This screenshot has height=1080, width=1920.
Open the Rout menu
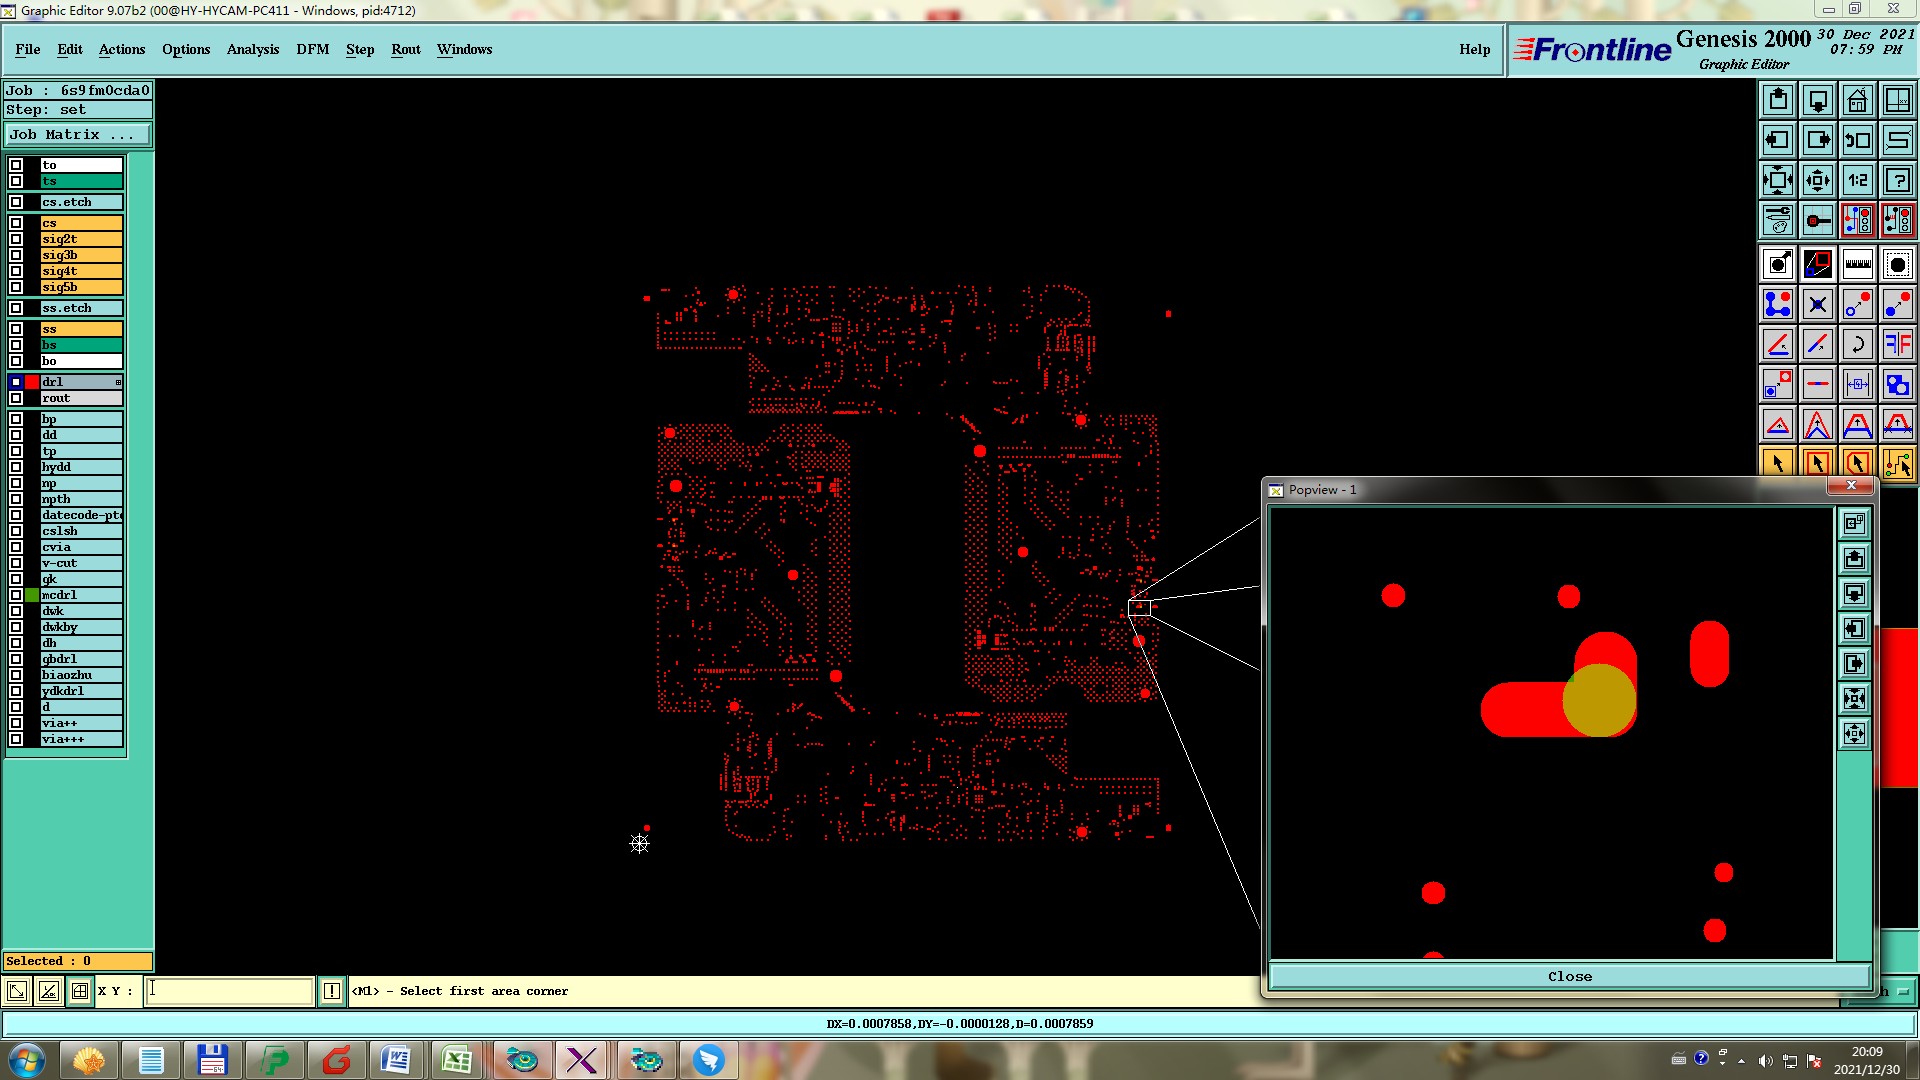point(405,49)
